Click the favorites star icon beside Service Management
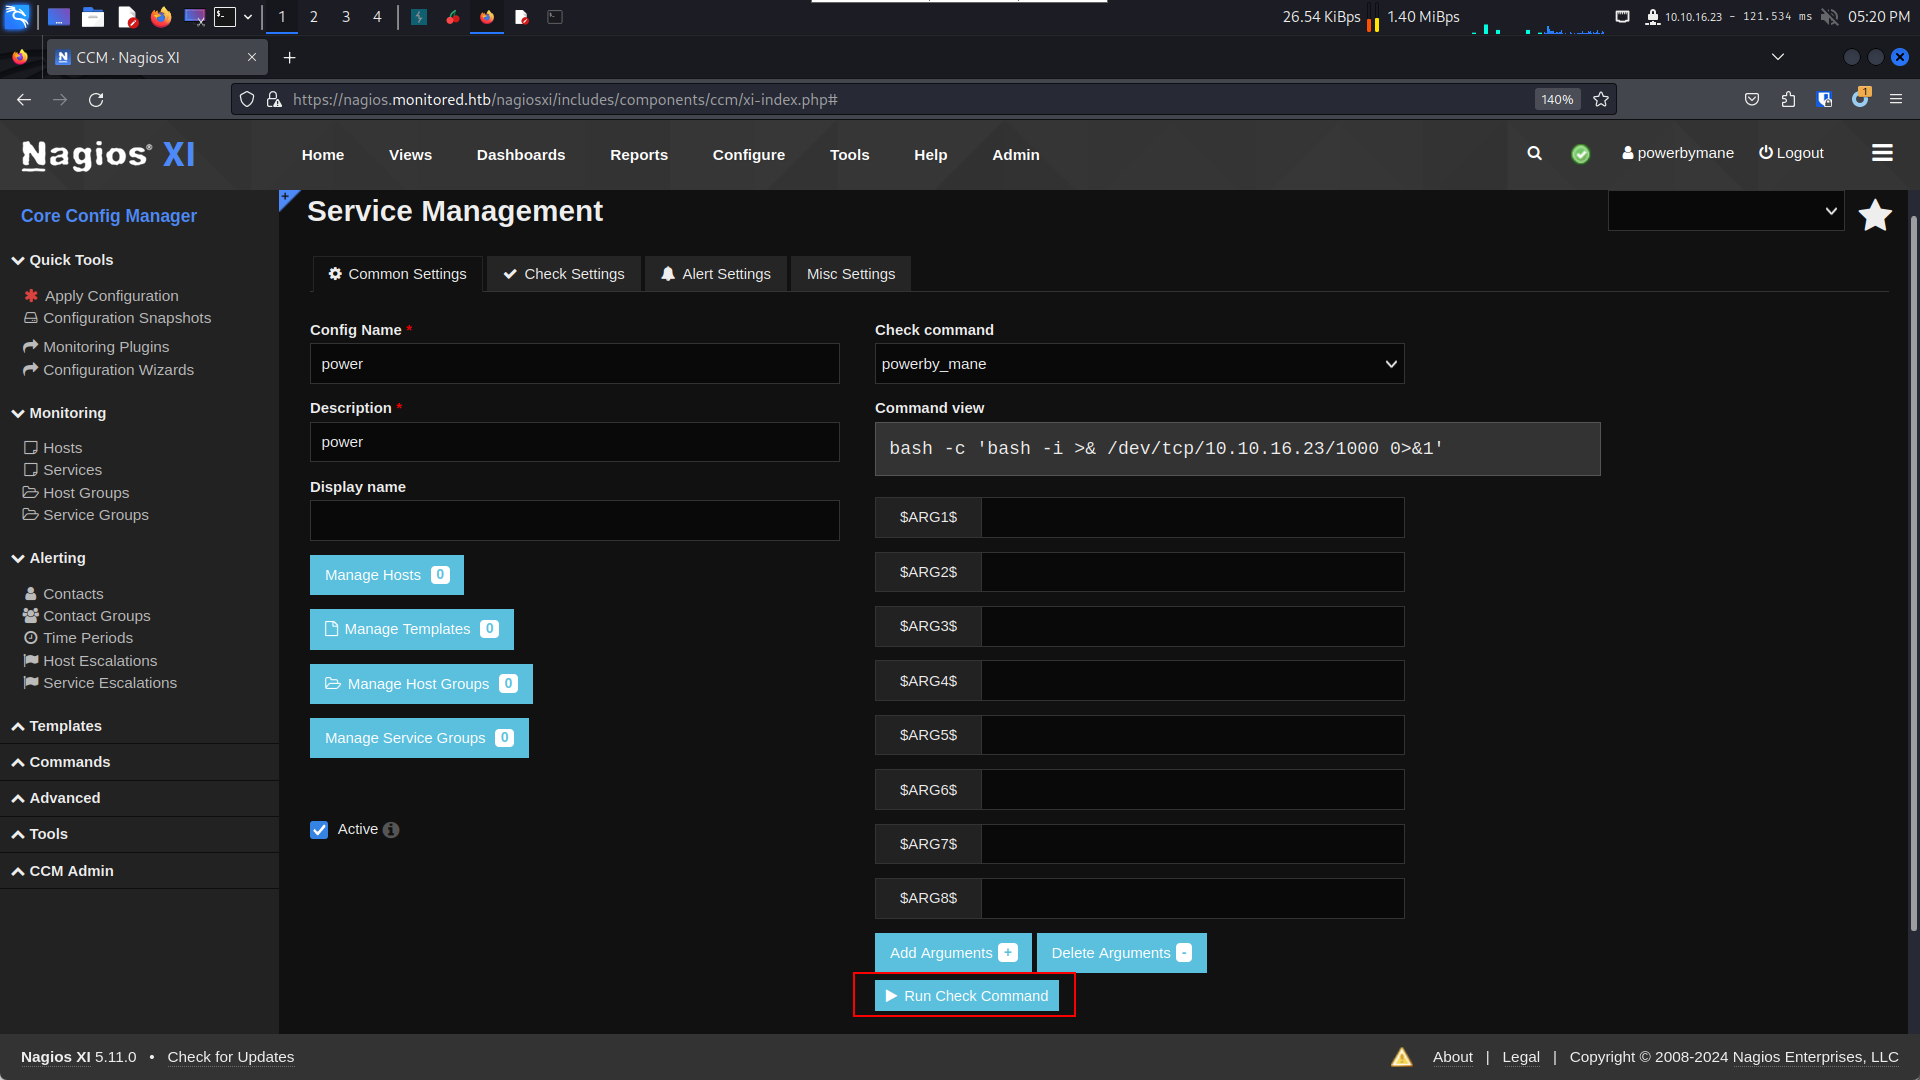 click(1875, 215)
